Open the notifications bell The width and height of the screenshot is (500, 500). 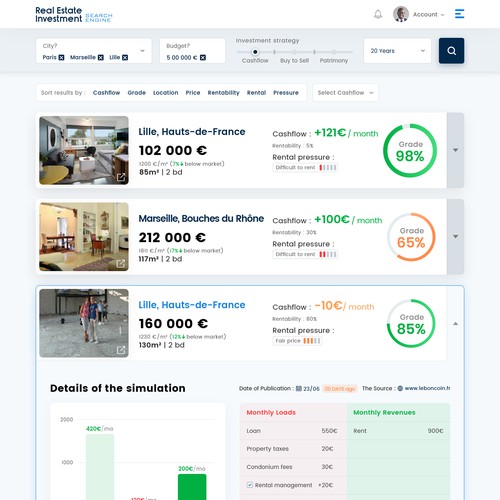[378, 14]
